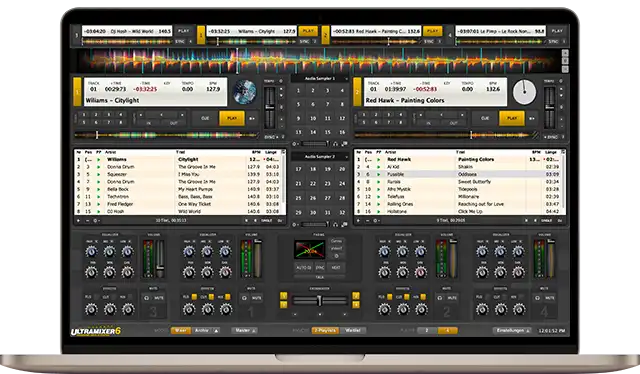Click the green play arrow in Squeezer row

(98, 174)
